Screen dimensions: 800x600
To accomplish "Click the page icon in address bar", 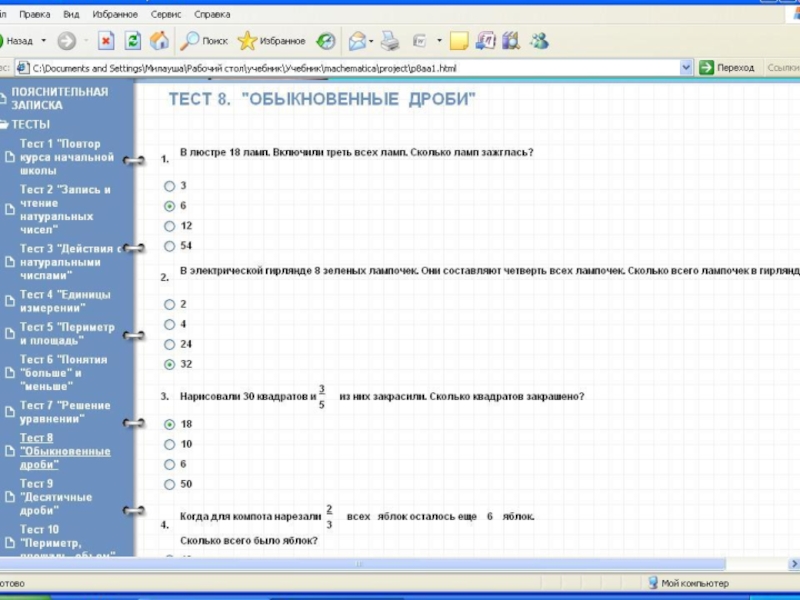I will coord(23,68).
